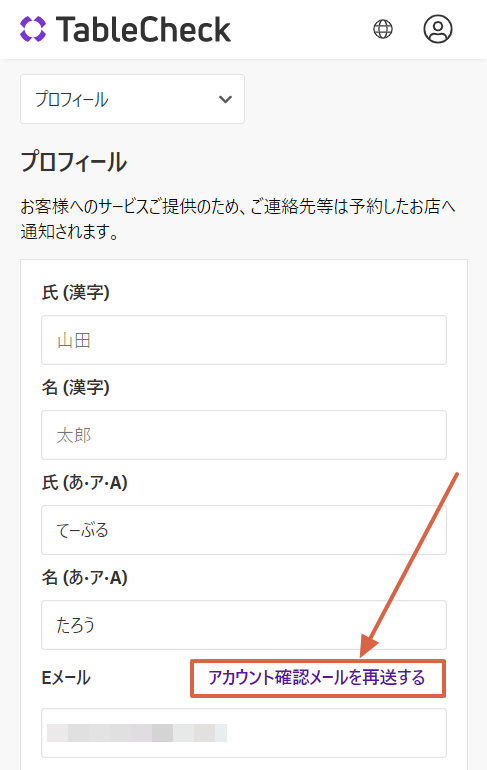The image size is (487, 770).
Task: Select the blurred email address text
Action: (x=137, y=733)
